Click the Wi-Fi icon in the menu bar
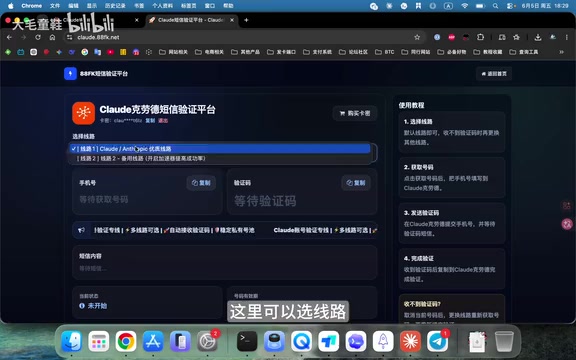This screenshot has height=360, width=576. pyautogui.click(x=465, y=6)
